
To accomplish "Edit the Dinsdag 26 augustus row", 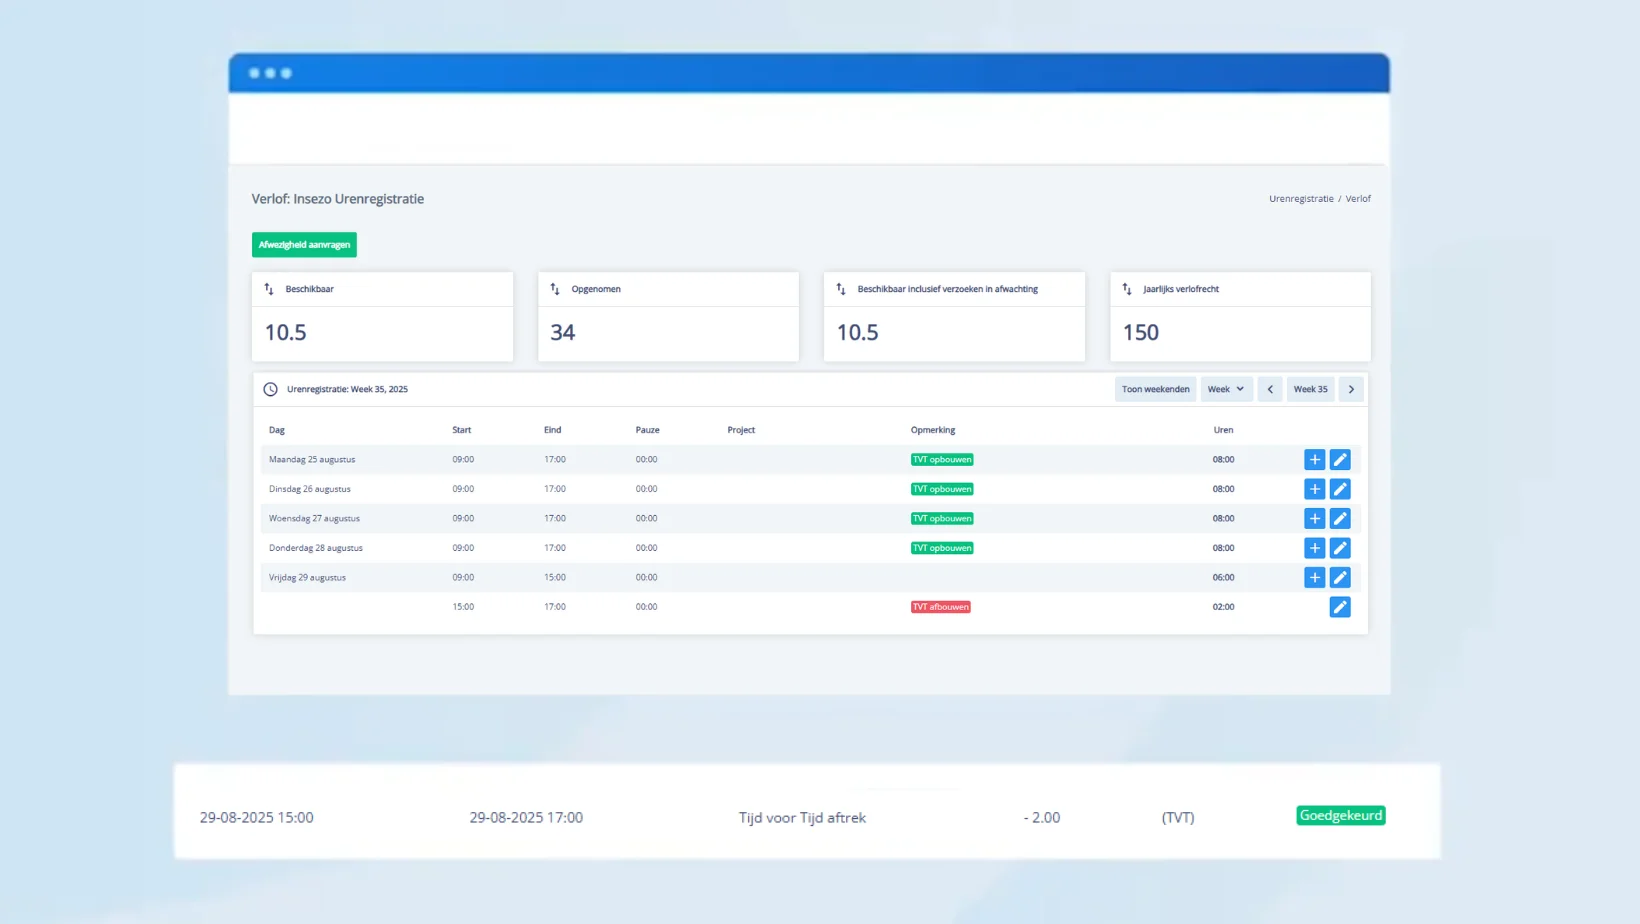I will (x=1340, y=489).
